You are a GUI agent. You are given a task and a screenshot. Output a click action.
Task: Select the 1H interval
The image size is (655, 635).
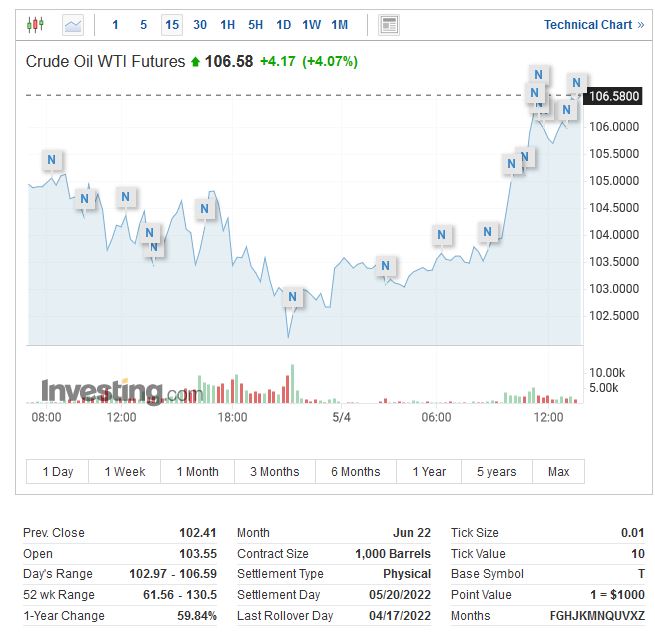pos(228,24)
